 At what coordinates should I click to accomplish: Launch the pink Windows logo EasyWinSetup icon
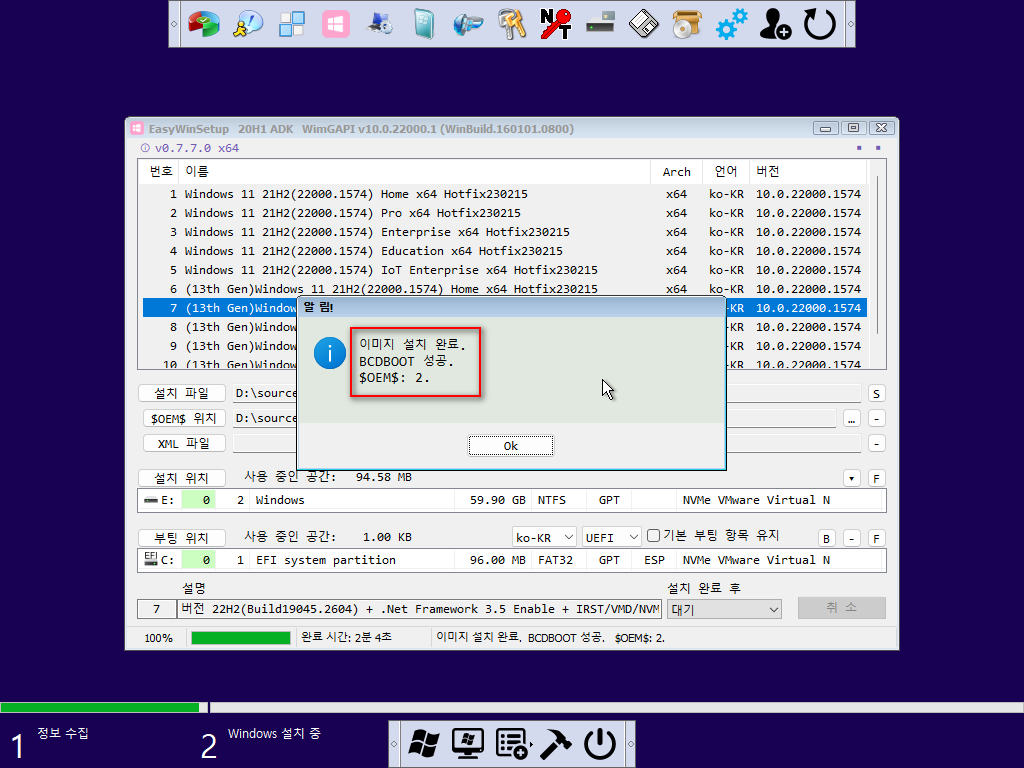click(336, 24)
